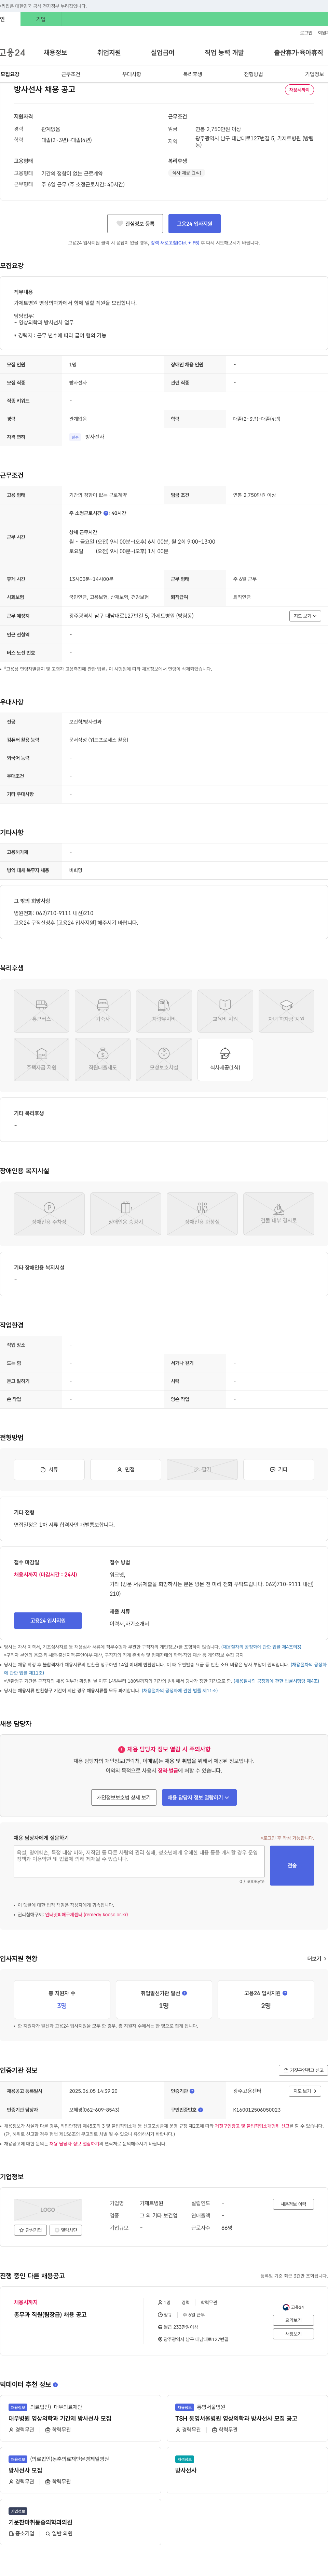Screen dimensions: 328x2576
Task: Click the 건물 내부 경사로 facility icon
Action: 279,1213
